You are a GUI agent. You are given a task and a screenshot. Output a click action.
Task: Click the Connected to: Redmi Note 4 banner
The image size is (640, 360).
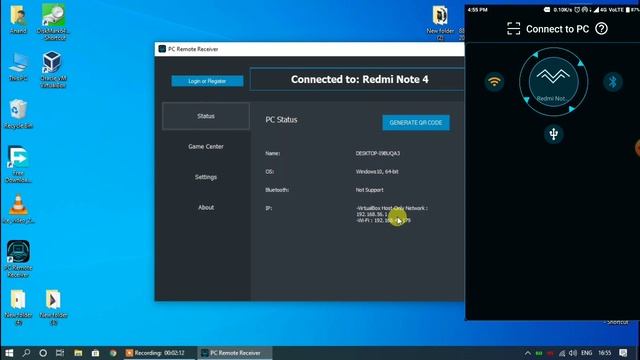(x=357, y=79)
